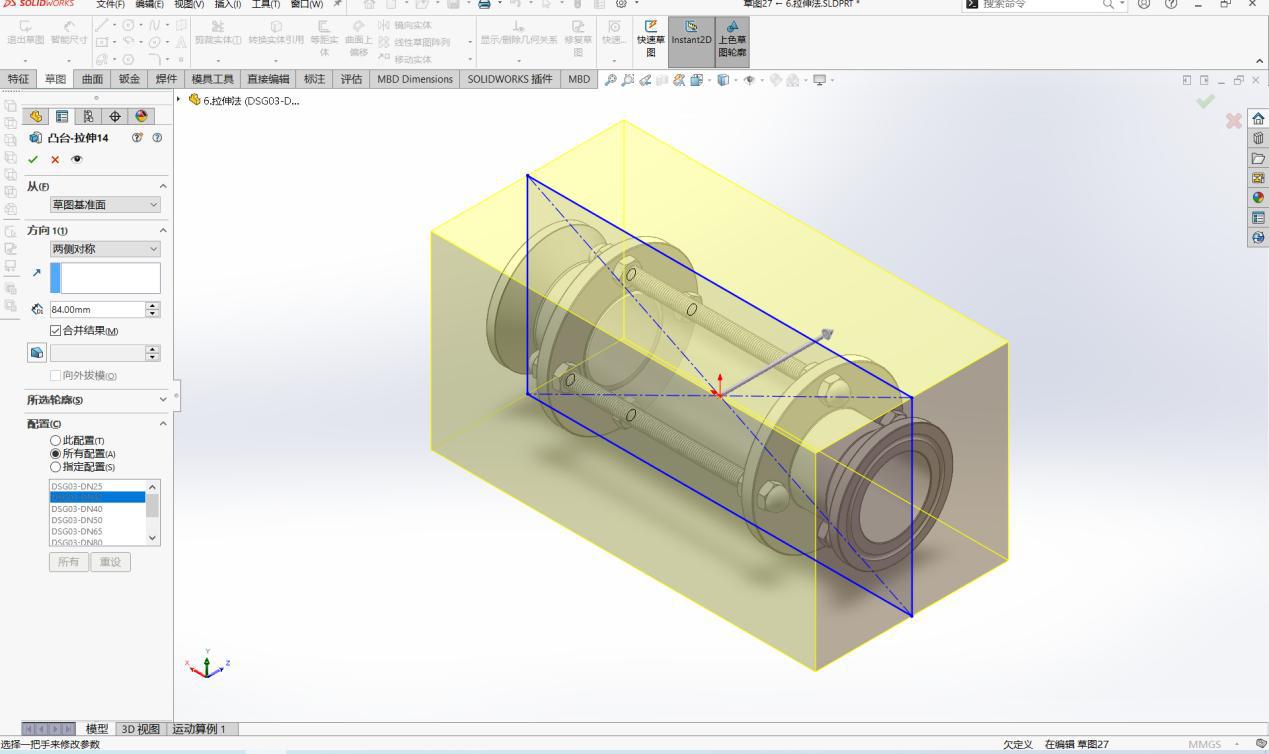Increment depth using the 84.00mm spinner arrow

click(x=152, y=305)
